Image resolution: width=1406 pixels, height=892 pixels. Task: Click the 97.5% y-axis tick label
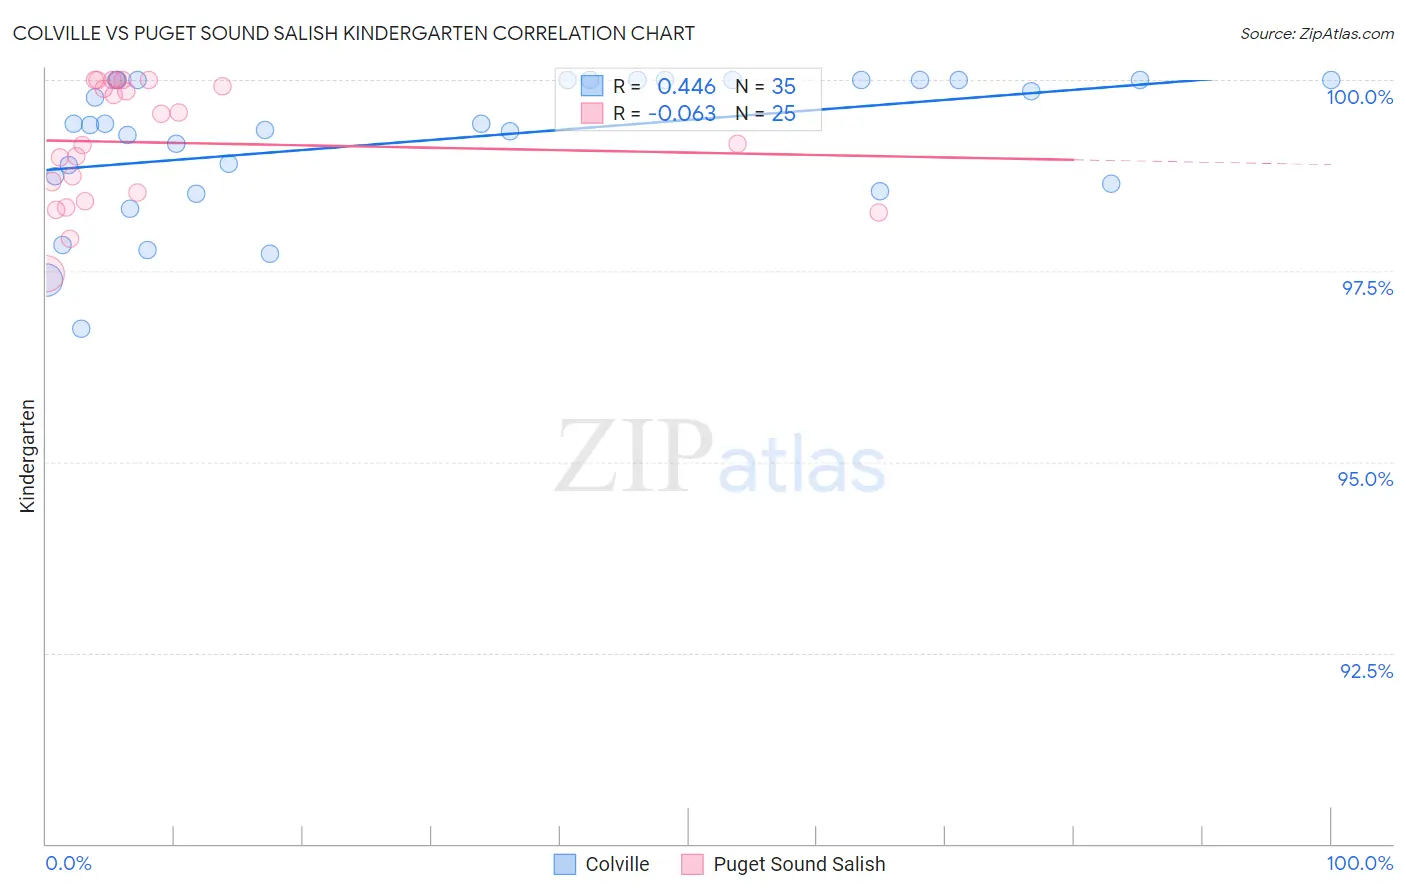[1367, 288]
